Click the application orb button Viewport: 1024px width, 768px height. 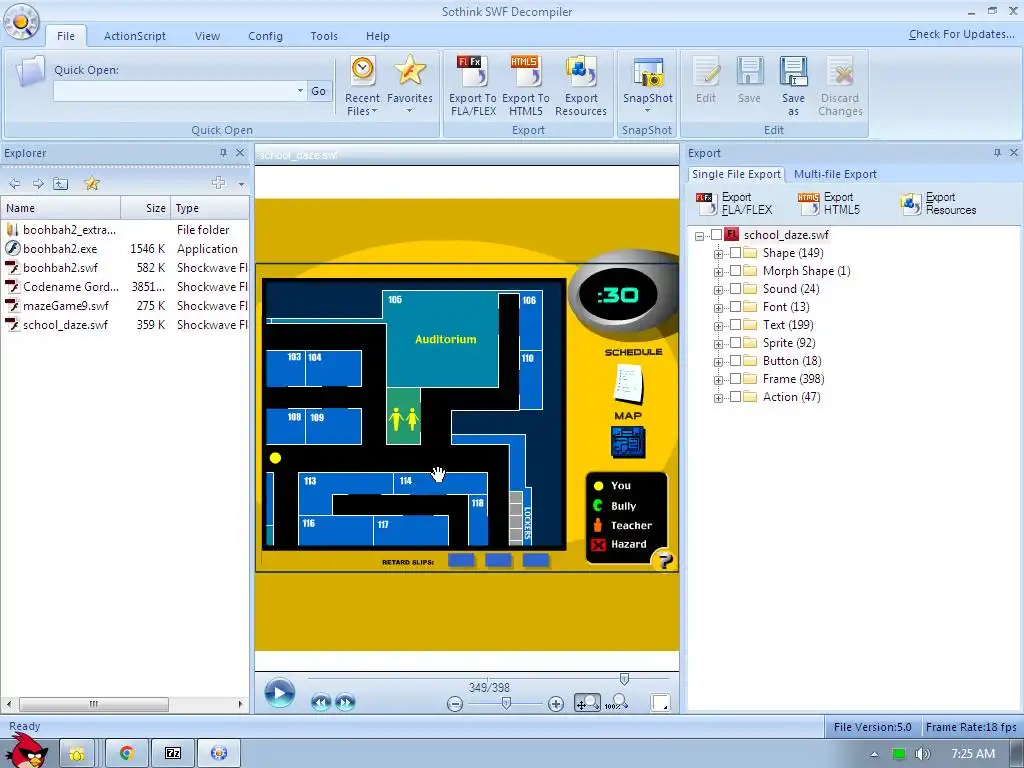(x=21, y=22)
